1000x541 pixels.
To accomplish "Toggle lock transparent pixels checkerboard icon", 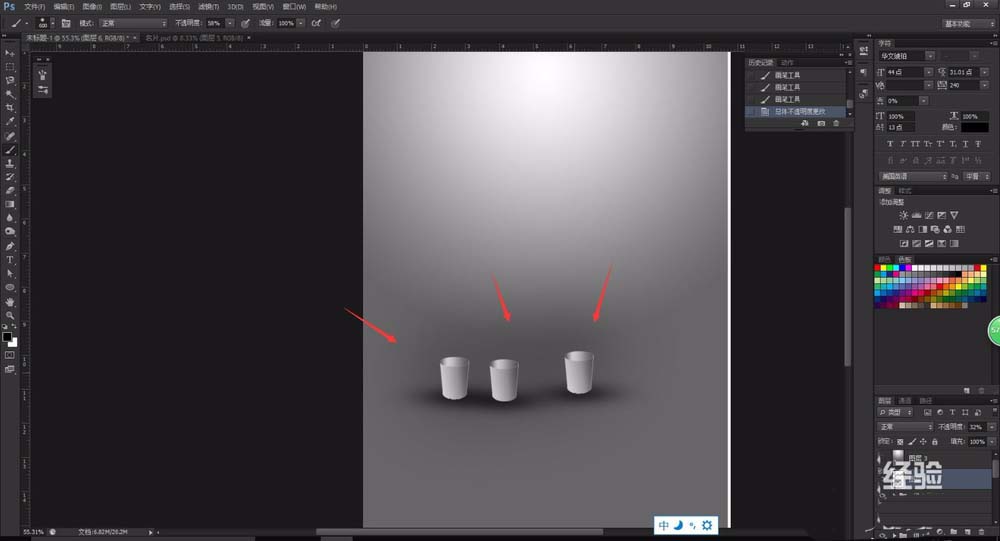I will [900, 441].
